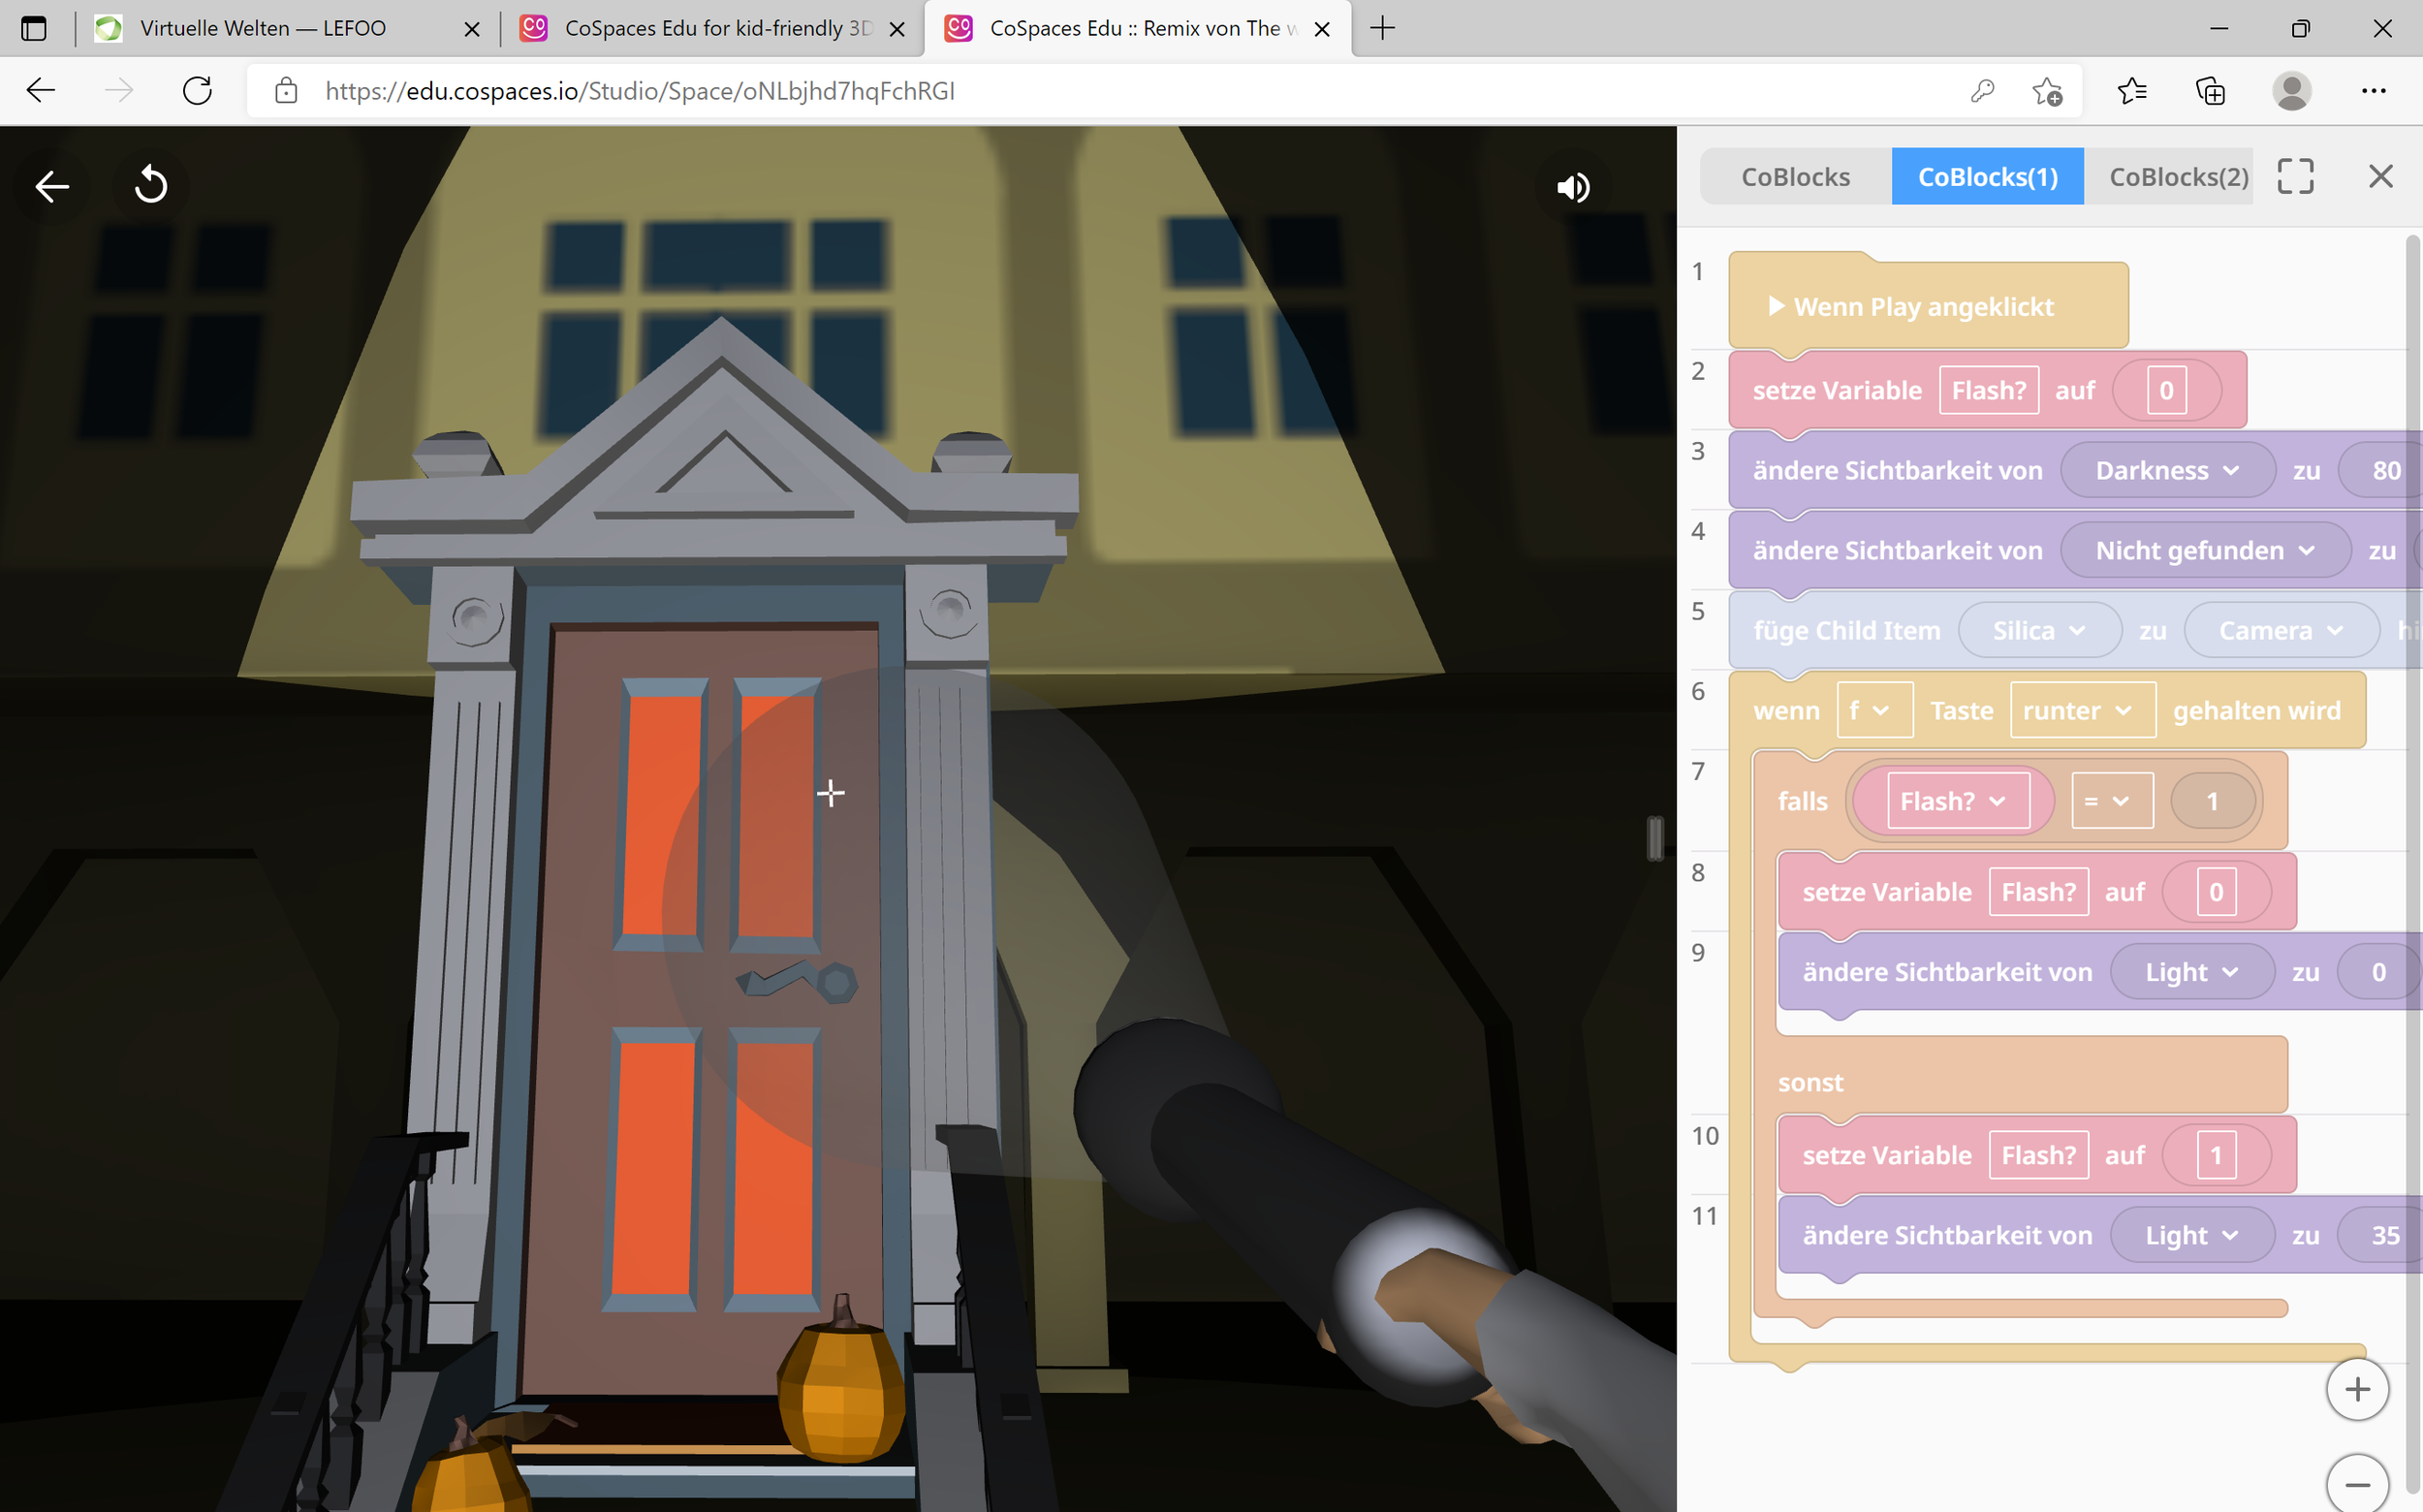Restart the scene with the reload arrow

(151, 185)
